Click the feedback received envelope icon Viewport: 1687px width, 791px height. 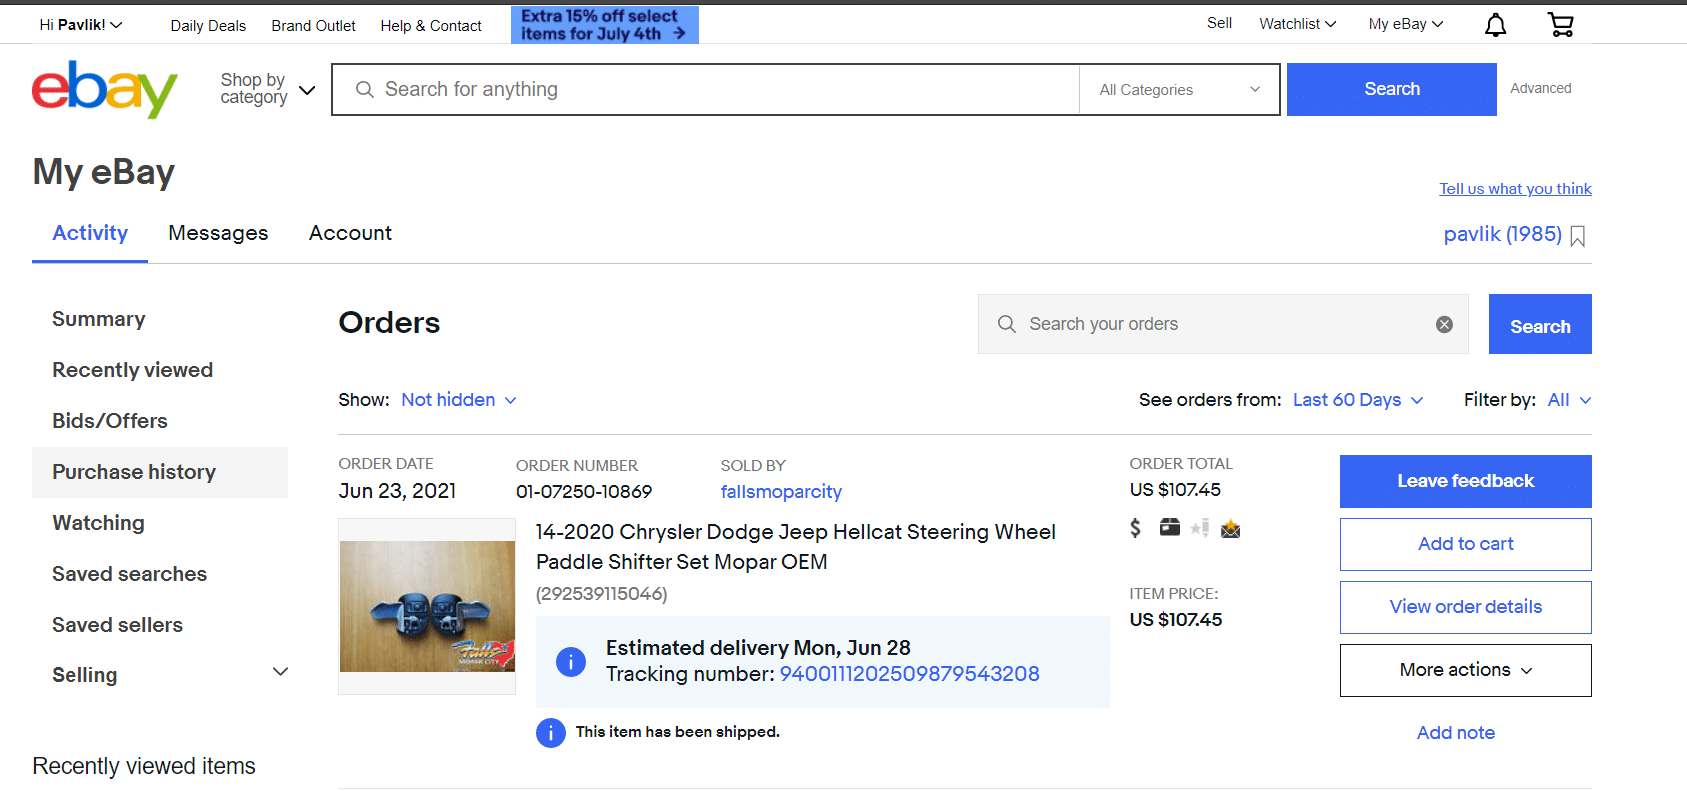tap(1231, 528)
